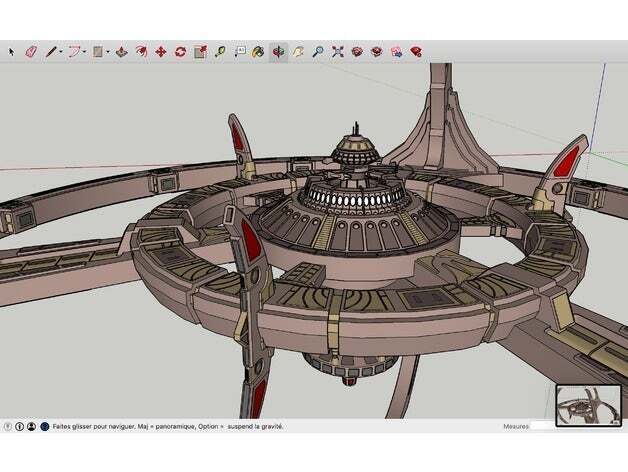
Task: Select the Scale tool
Action: tap(200, 52)
